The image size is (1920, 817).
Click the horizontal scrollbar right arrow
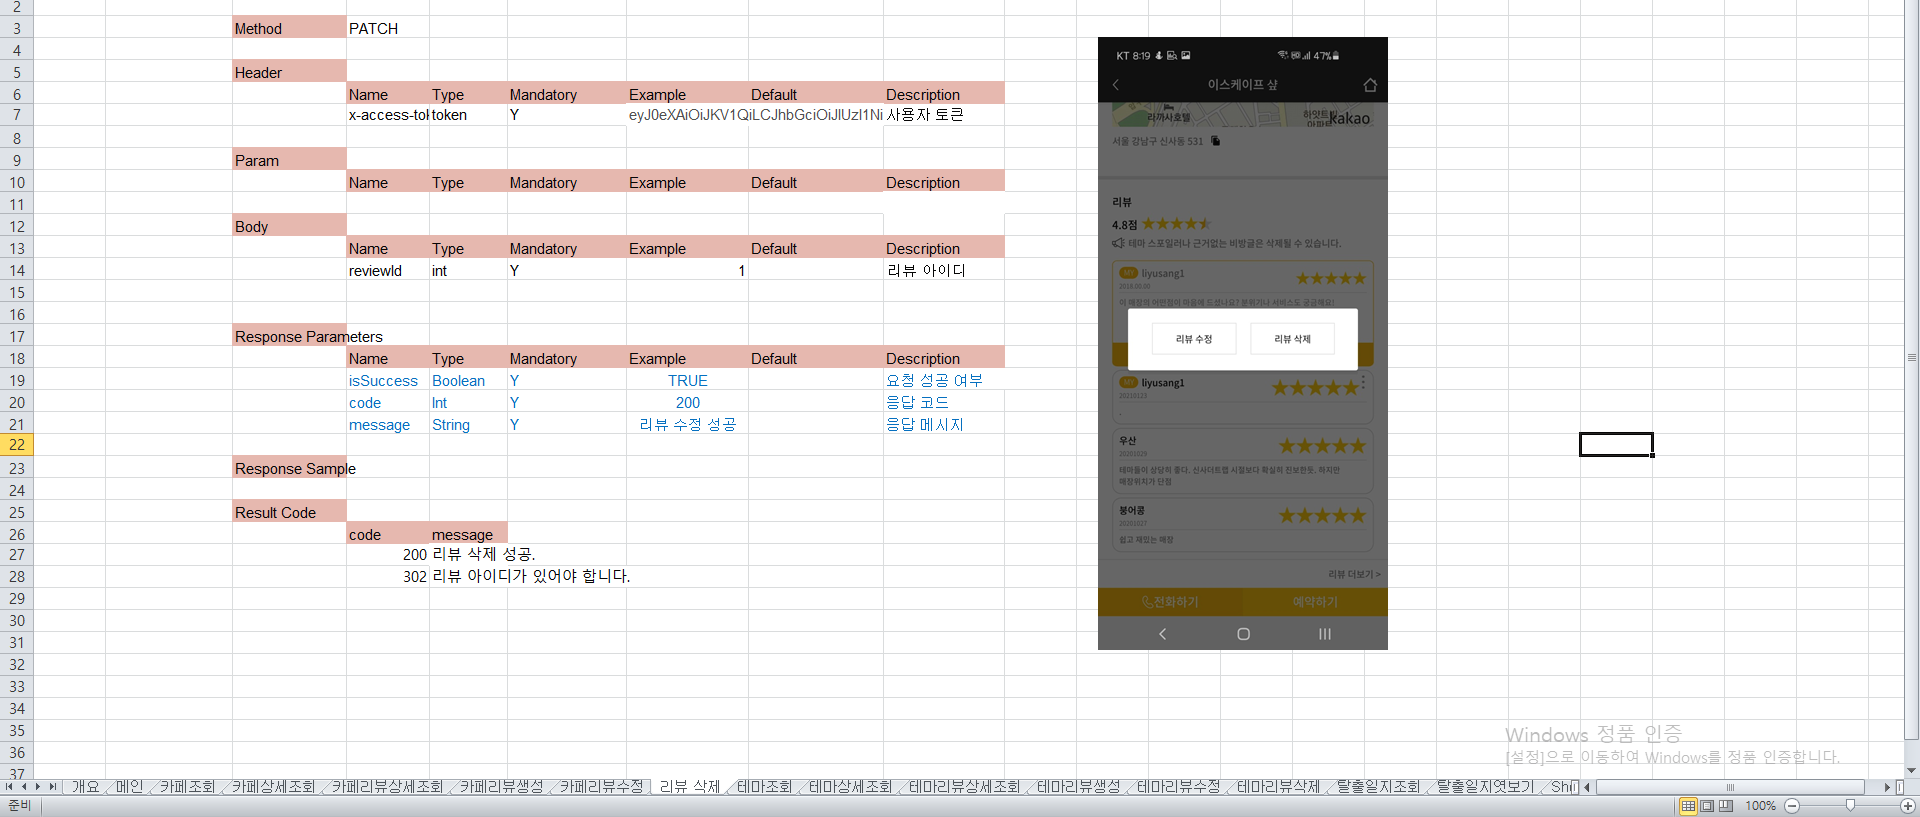pos(1887,787)
